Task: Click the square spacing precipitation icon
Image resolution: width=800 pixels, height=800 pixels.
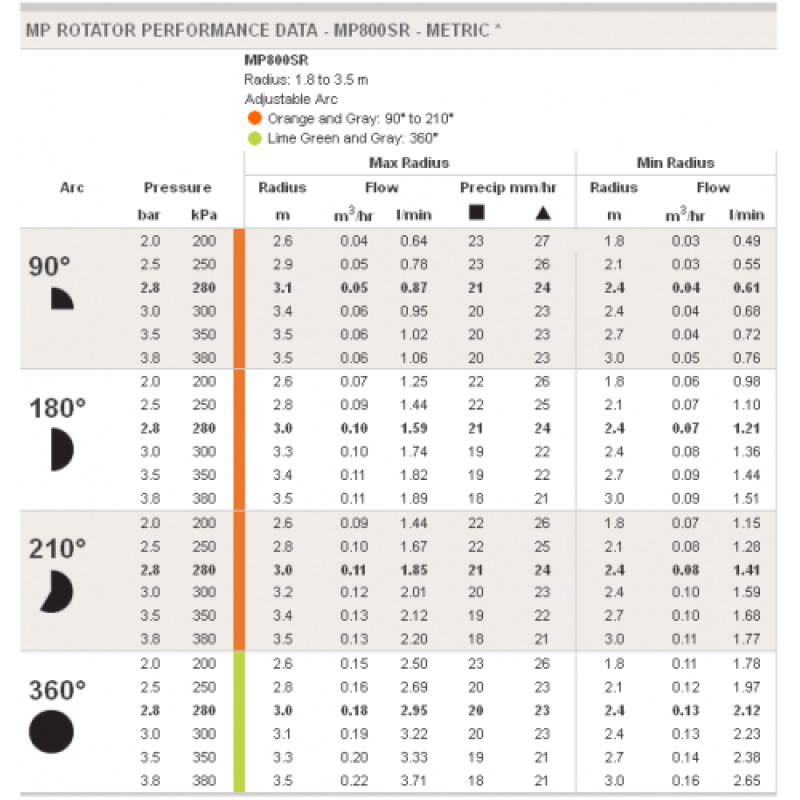Action: (476, 213)
